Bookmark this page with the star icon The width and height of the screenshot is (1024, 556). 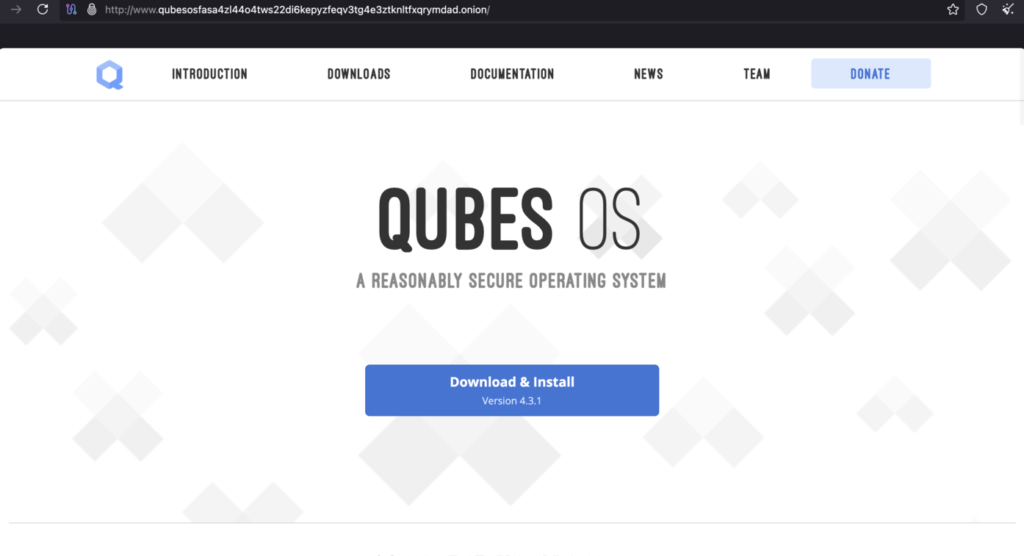[953, 10]
